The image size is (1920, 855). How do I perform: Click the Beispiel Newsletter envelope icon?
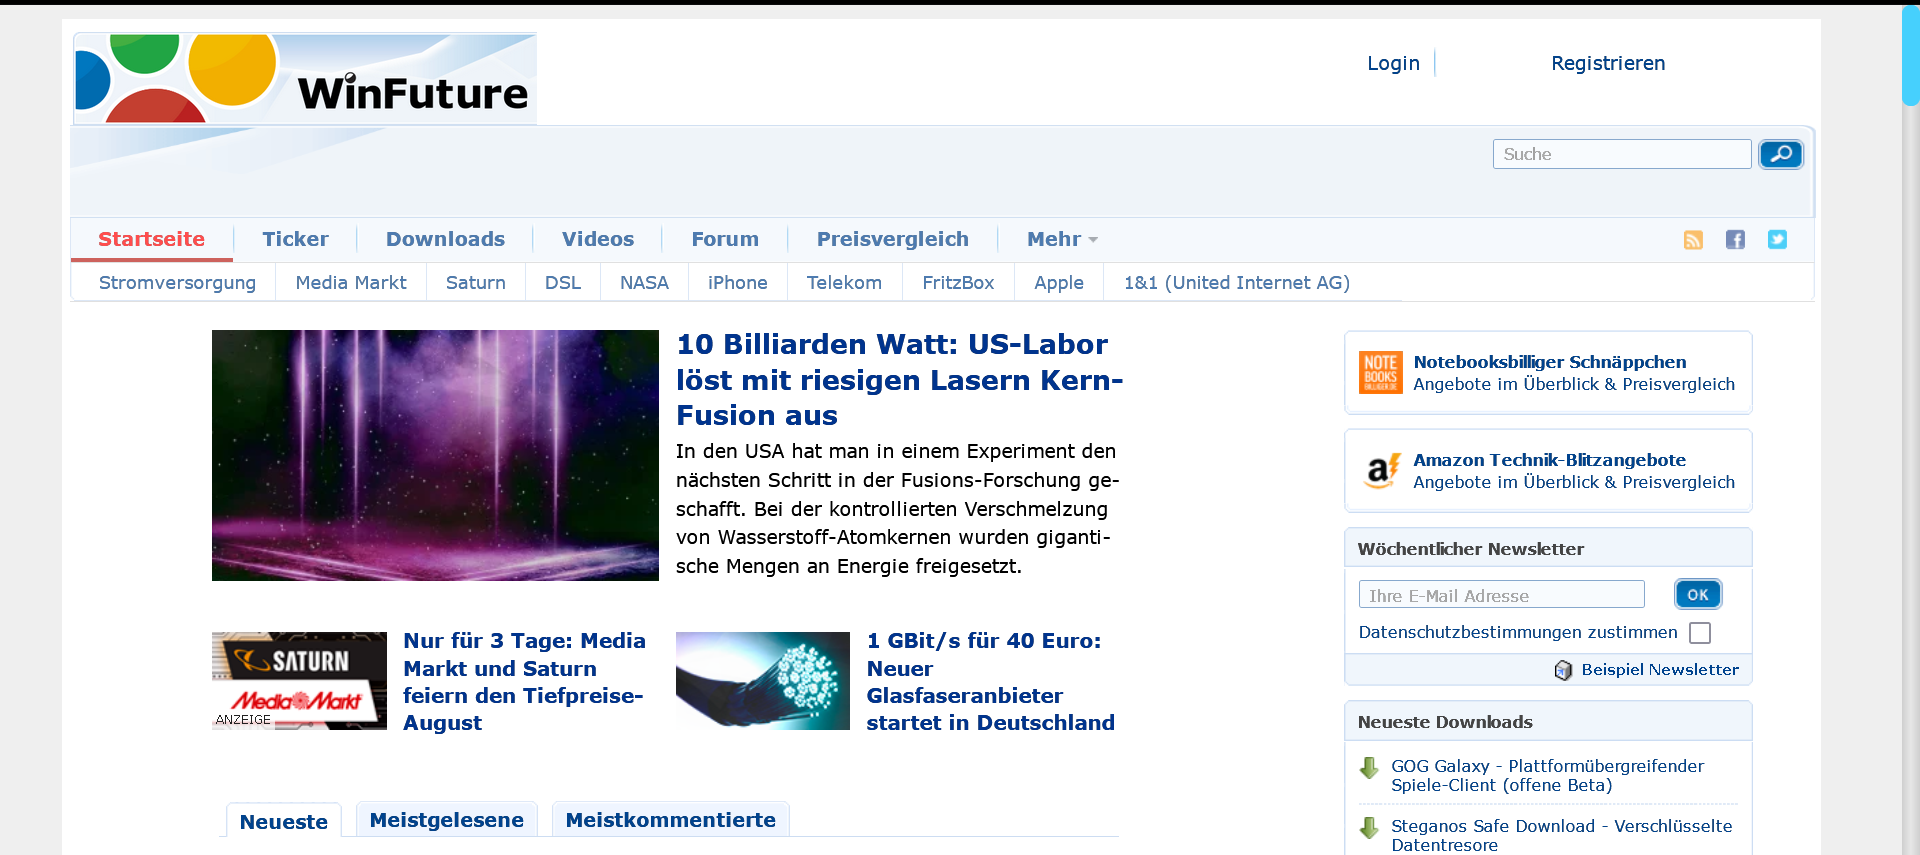pos(1563,670)
